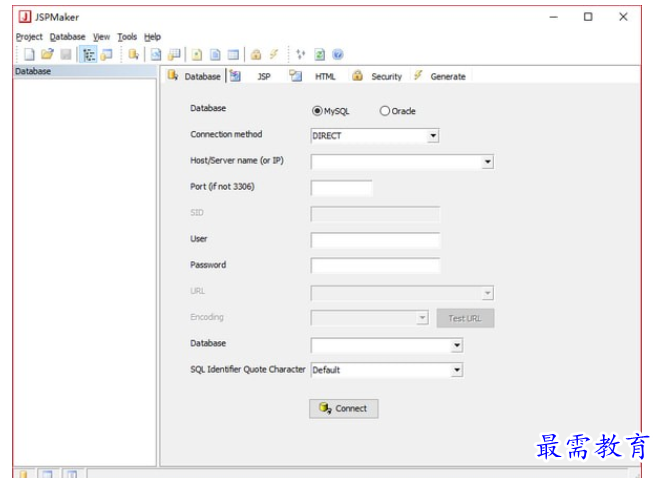Open a project using the yellow folder icon

(x=47, y=54)
